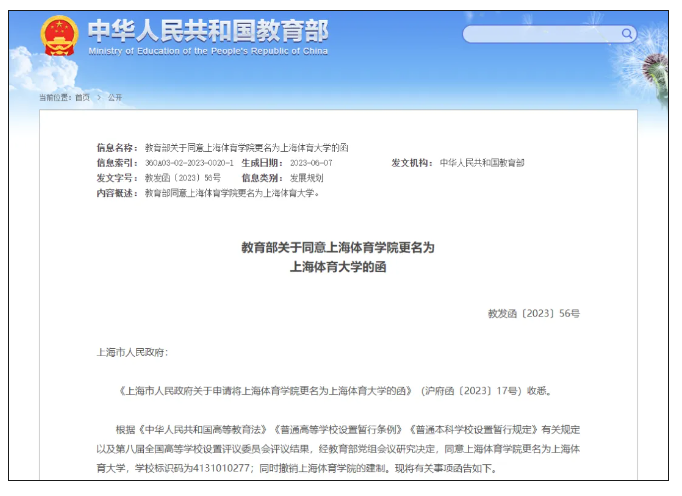Select the 信息索引 label

(117, 163)
